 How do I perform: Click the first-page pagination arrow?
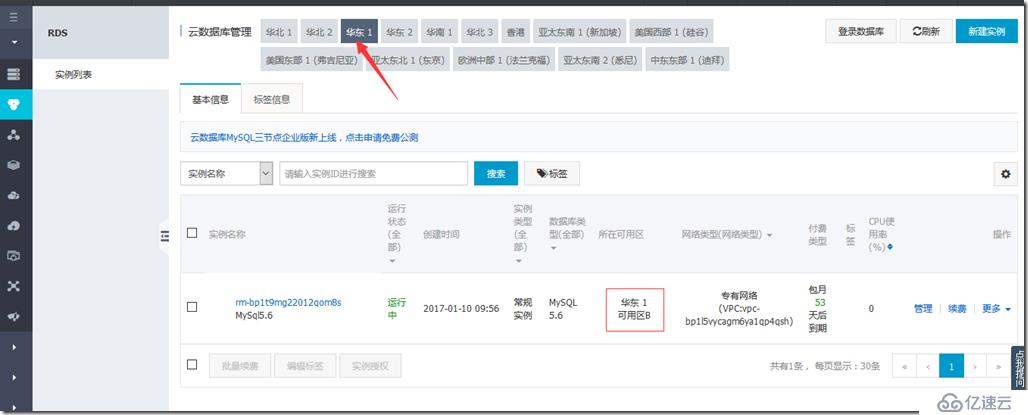click(x=904, y=366)
